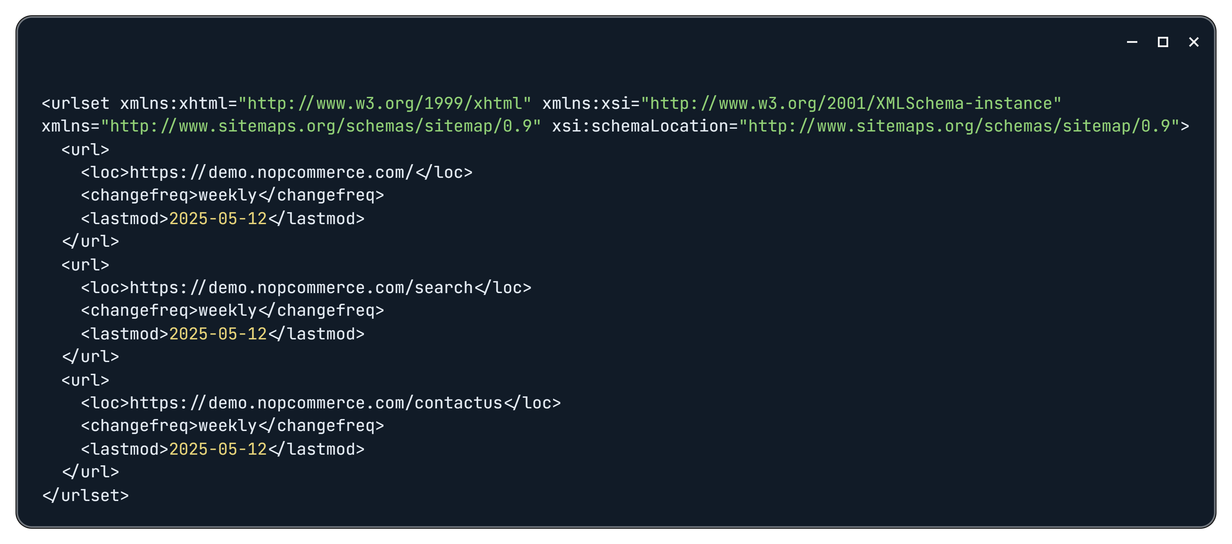Click the weekly changefreq of the first url
Screen dimensions: 1232x544
click(227, 195)
